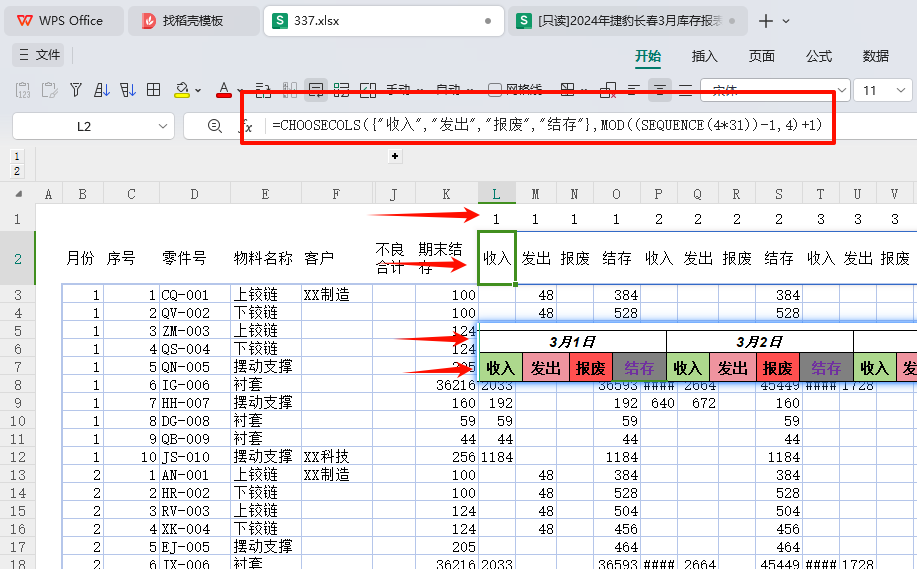Open the tab list chevron beside plus
This screenshot has height=569, width=917.
(786, 21)
